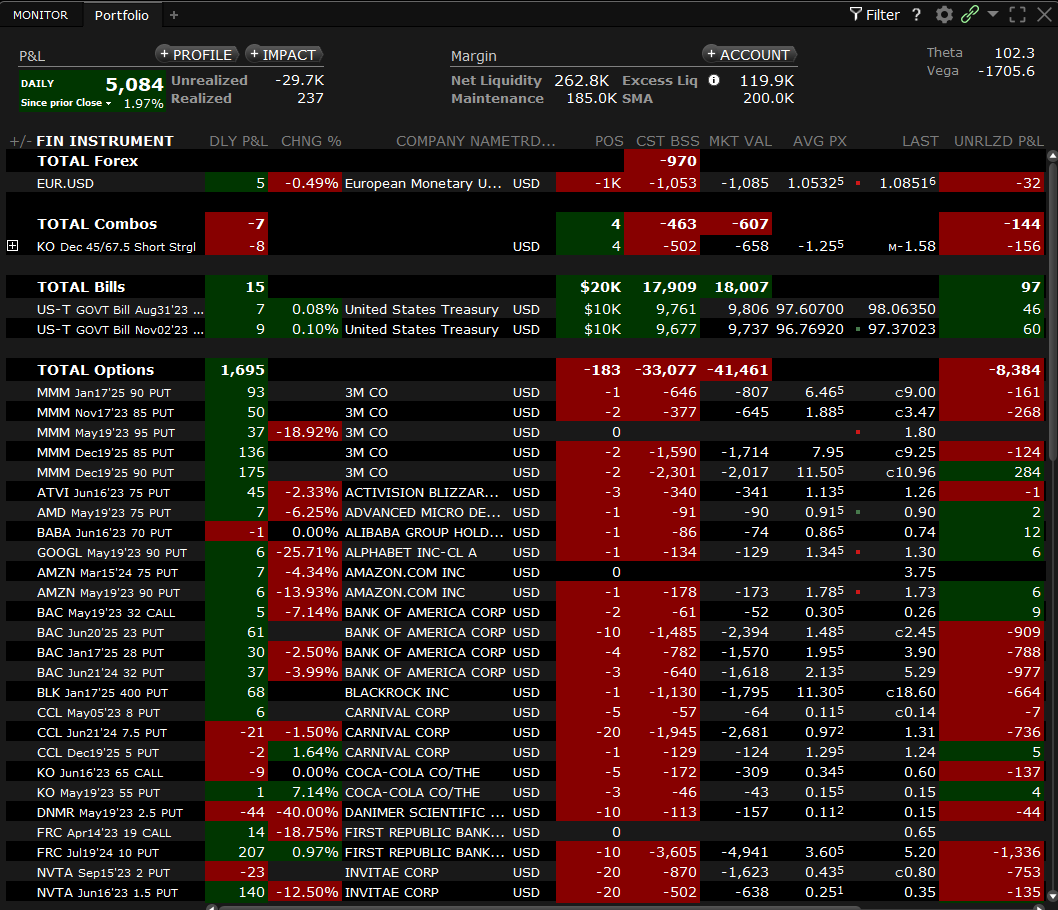This screenshot has width=1058, height=910.
Task: Open the Filter funnel icon
Action: 856,14
